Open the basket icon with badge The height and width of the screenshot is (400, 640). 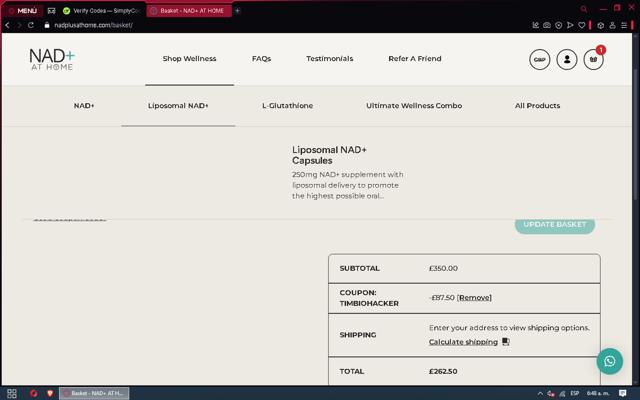point(593,60)
